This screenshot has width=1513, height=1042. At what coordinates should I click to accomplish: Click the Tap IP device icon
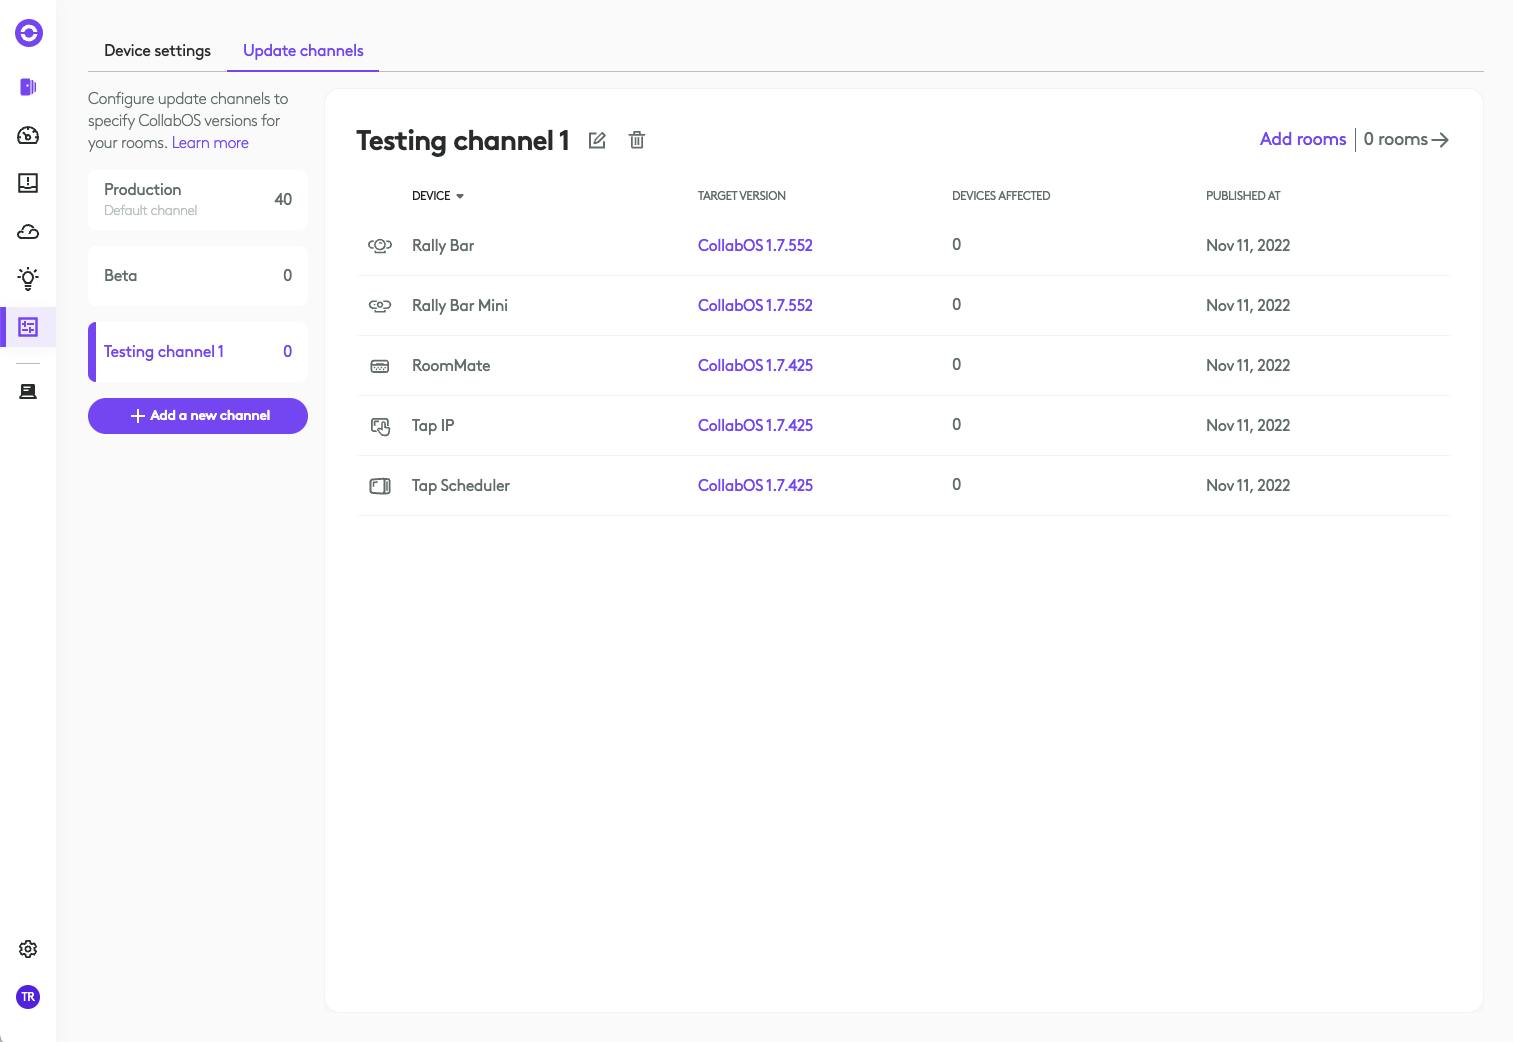380,426
